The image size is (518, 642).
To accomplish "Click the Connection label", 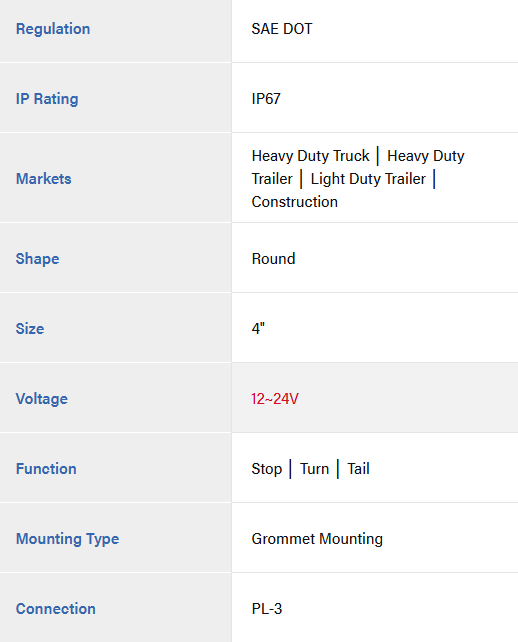I will [55, 609].
